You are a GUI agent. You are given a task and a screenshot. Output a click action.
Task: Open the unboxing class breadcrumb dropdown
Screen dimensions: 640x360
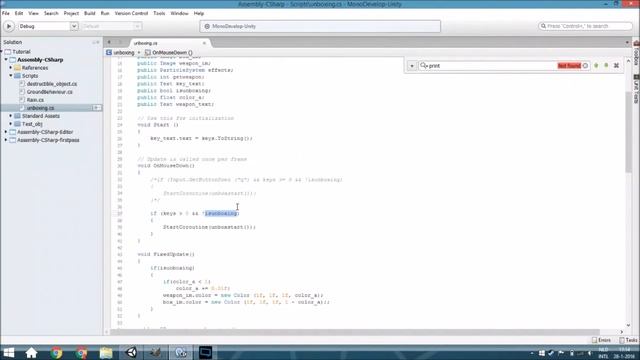[x=123, y=53]
